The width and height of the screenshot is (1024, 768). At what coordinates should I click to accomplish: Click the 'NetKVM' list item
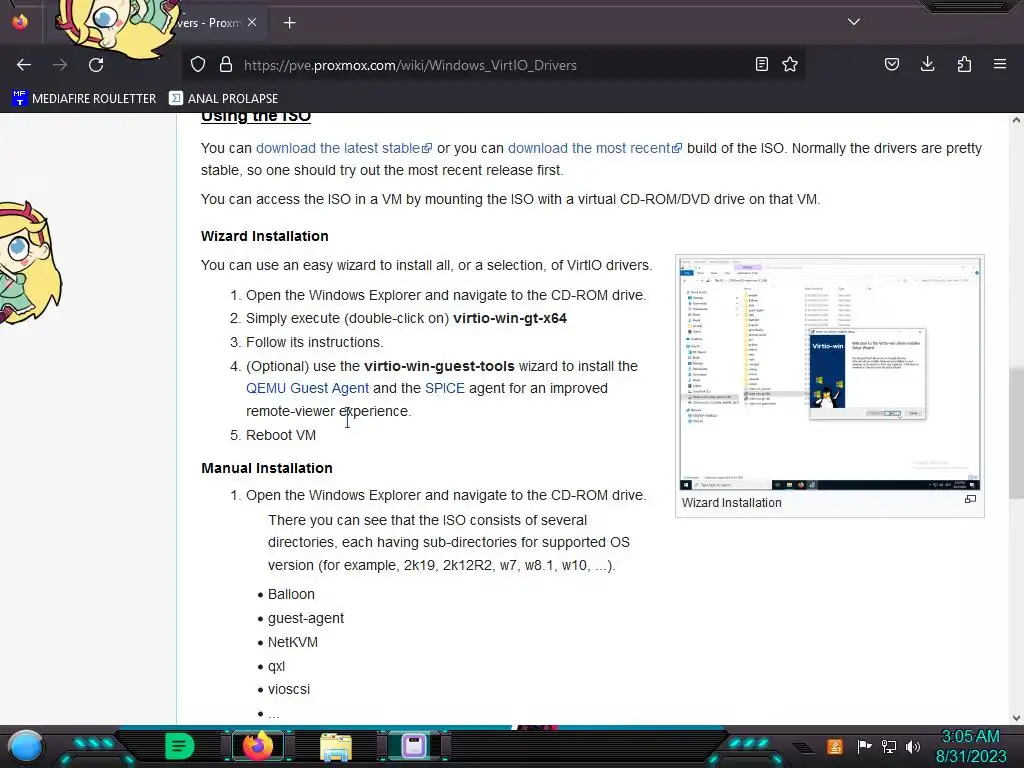point(293,643)
